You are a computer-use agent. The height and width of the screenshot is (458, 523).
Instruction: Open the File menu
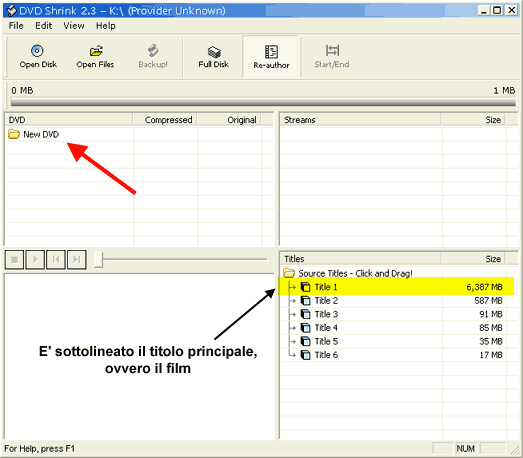coord(16,26)
